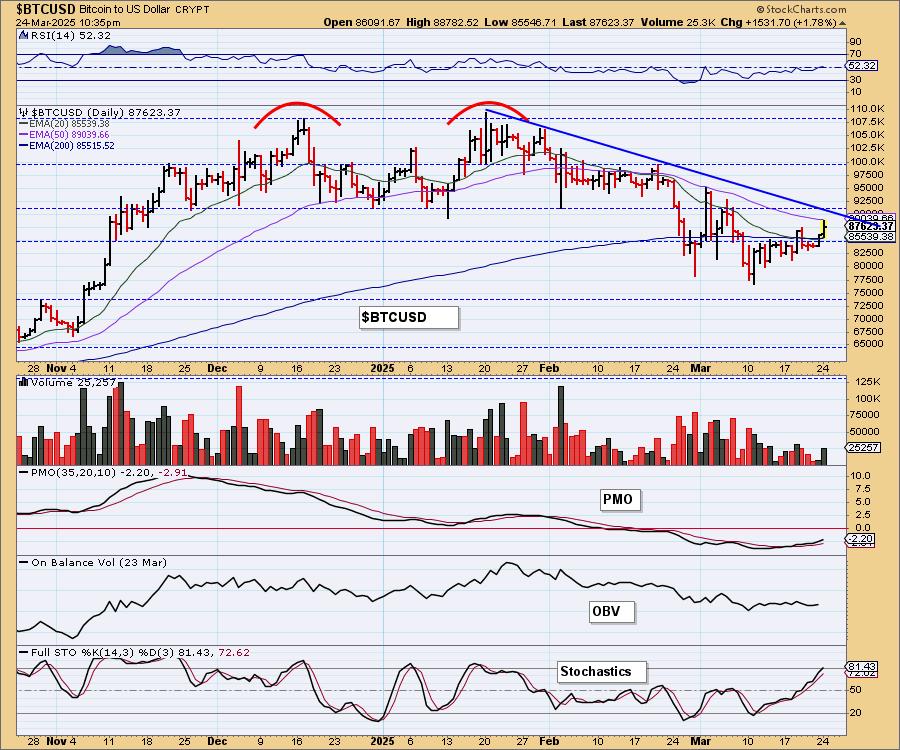Click the $BTCUSD annotation box in price panel
Viewport: 900px width, 750px height.
409,317
